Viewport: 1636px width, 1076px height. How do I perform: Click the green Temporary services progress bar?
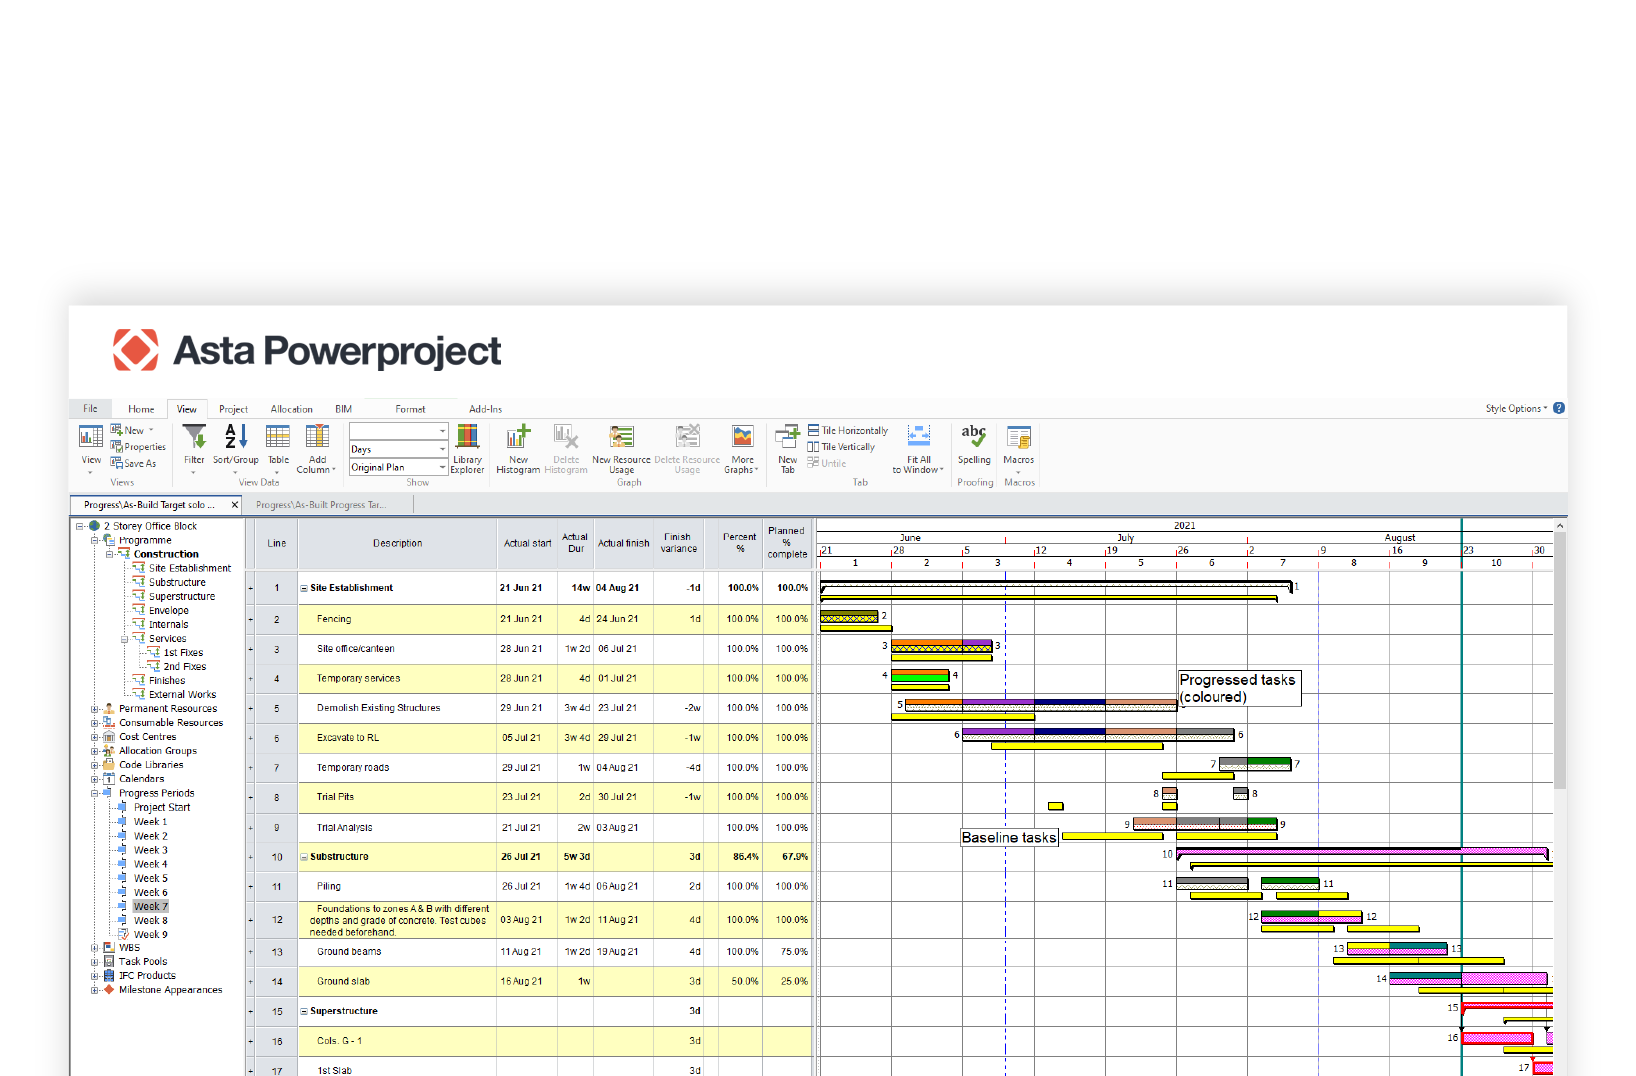[920, 677]
